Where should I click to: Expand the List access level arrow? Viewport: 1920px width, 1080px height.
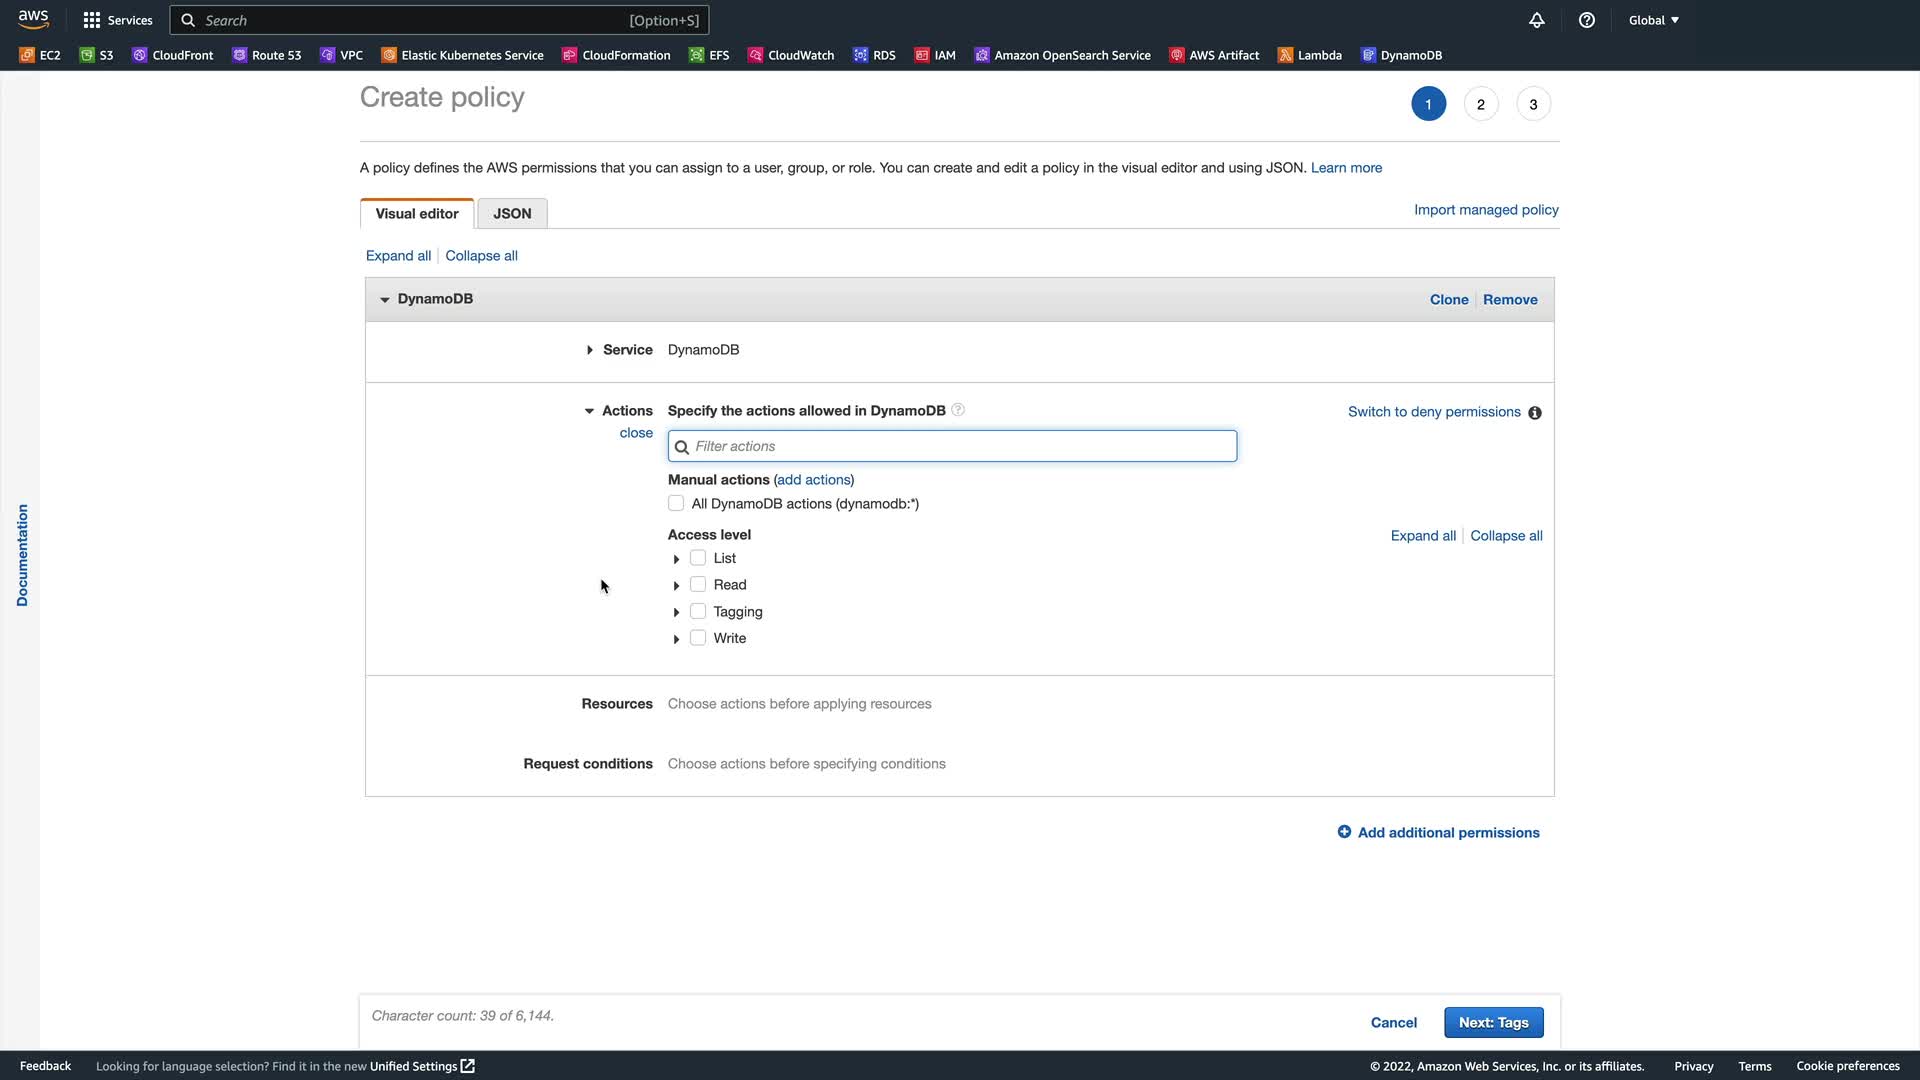(x=676, y=559)
